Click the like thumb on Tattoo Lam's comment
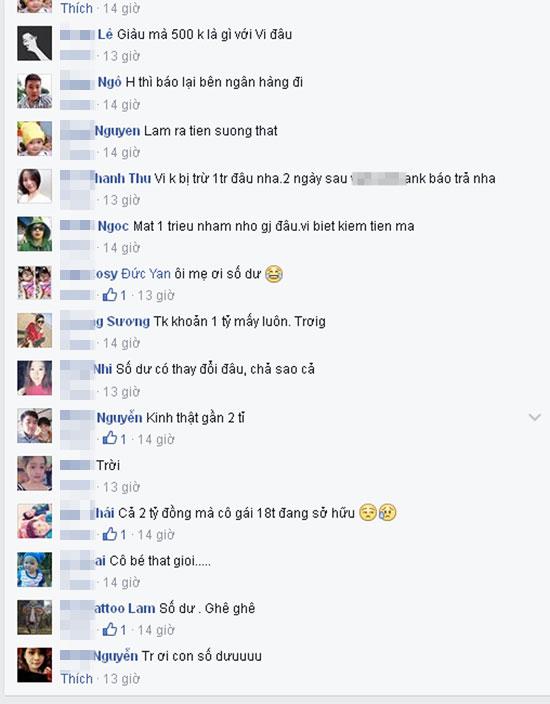Screen dimensions: 550x704 (110, 630)
